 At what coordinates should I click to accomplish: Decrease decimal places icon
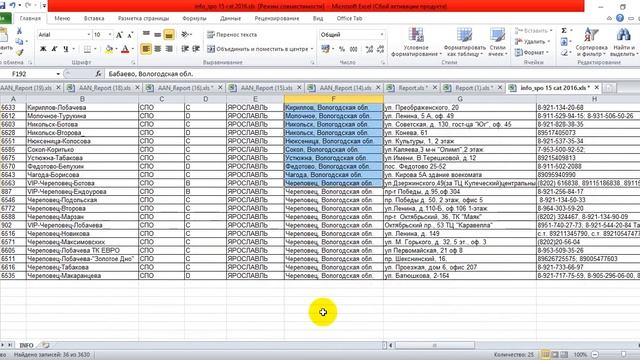[380, 49]
